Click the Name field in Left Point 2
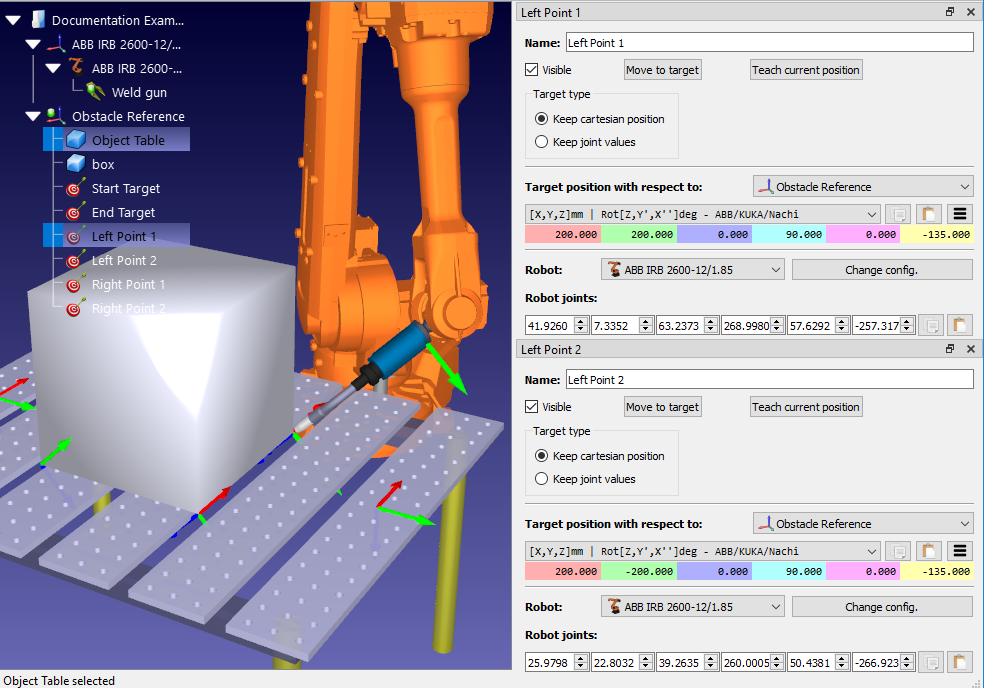984x688 pixels. (x=768, y=380)
